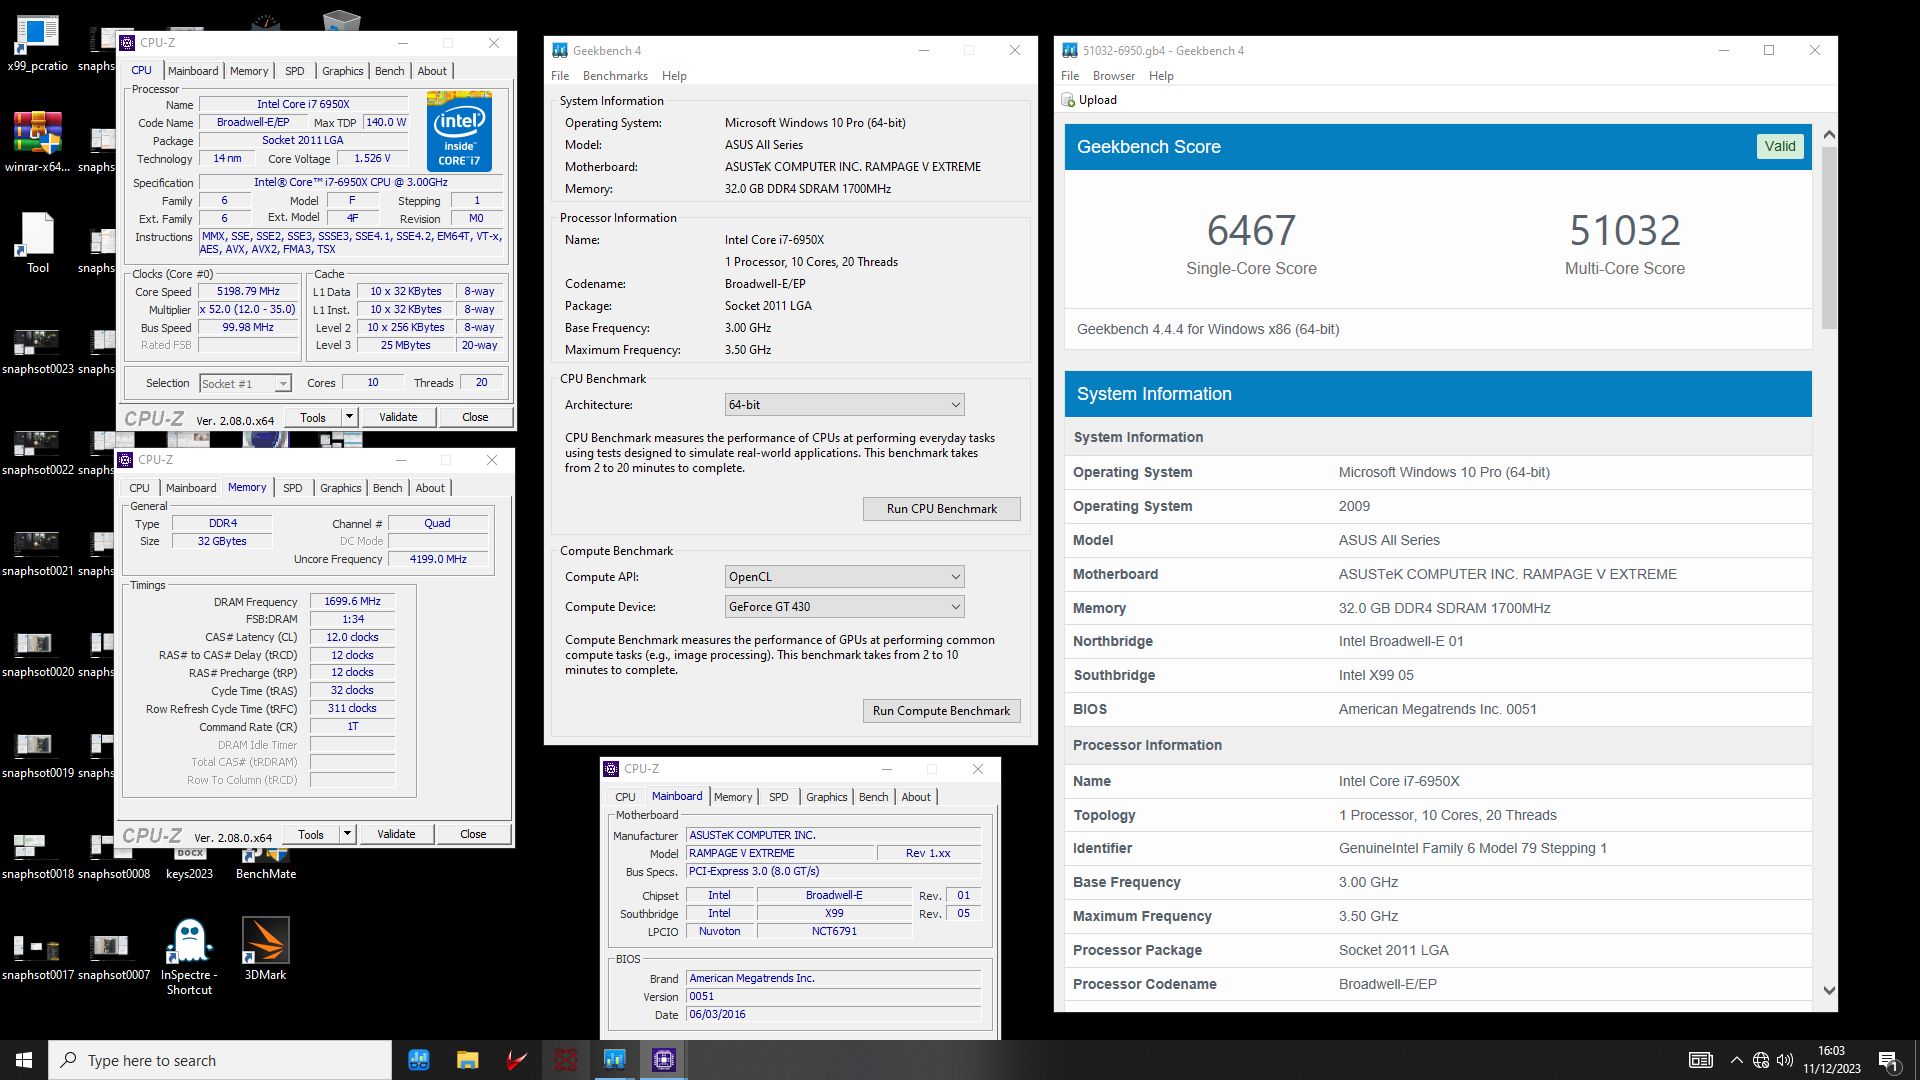The height and width of the screenshot is (1080, 1920).
Task: Click the BIOS Date 06/03/2016 field
Action: 833,1014
